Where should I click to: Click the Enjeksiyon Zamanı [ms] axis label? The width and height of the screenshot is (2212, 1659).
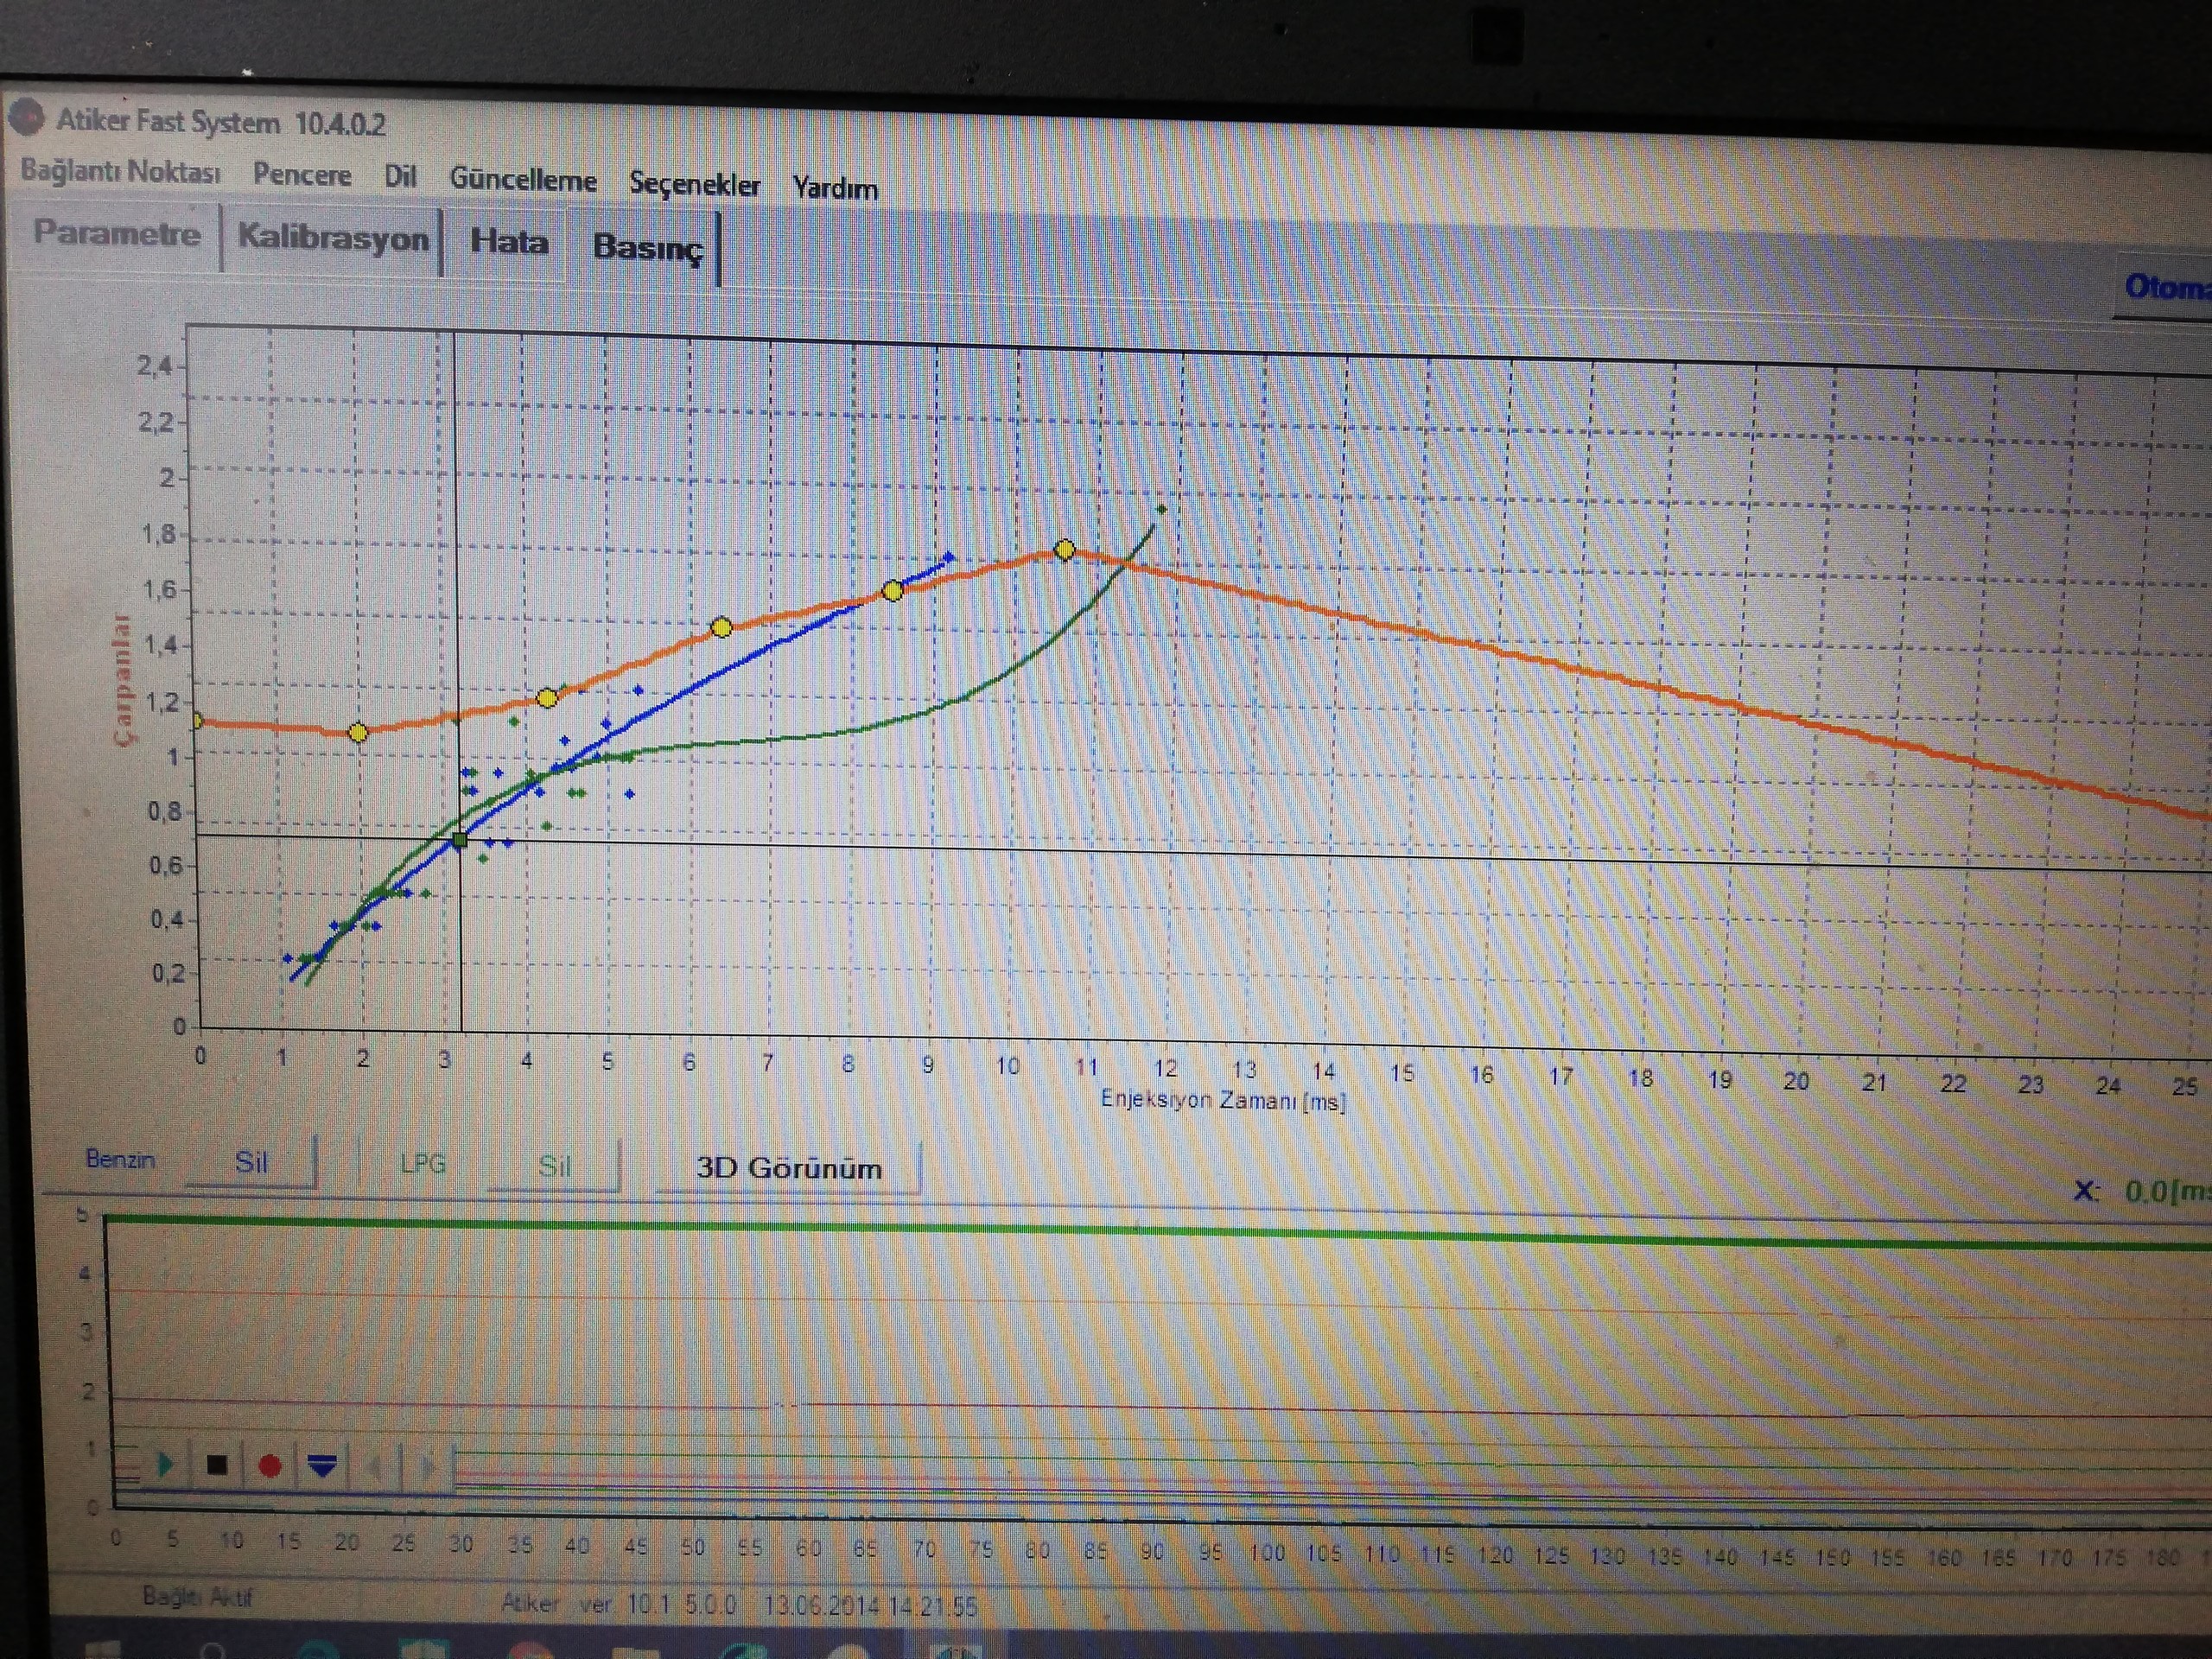click(x=1222, y=1101)
